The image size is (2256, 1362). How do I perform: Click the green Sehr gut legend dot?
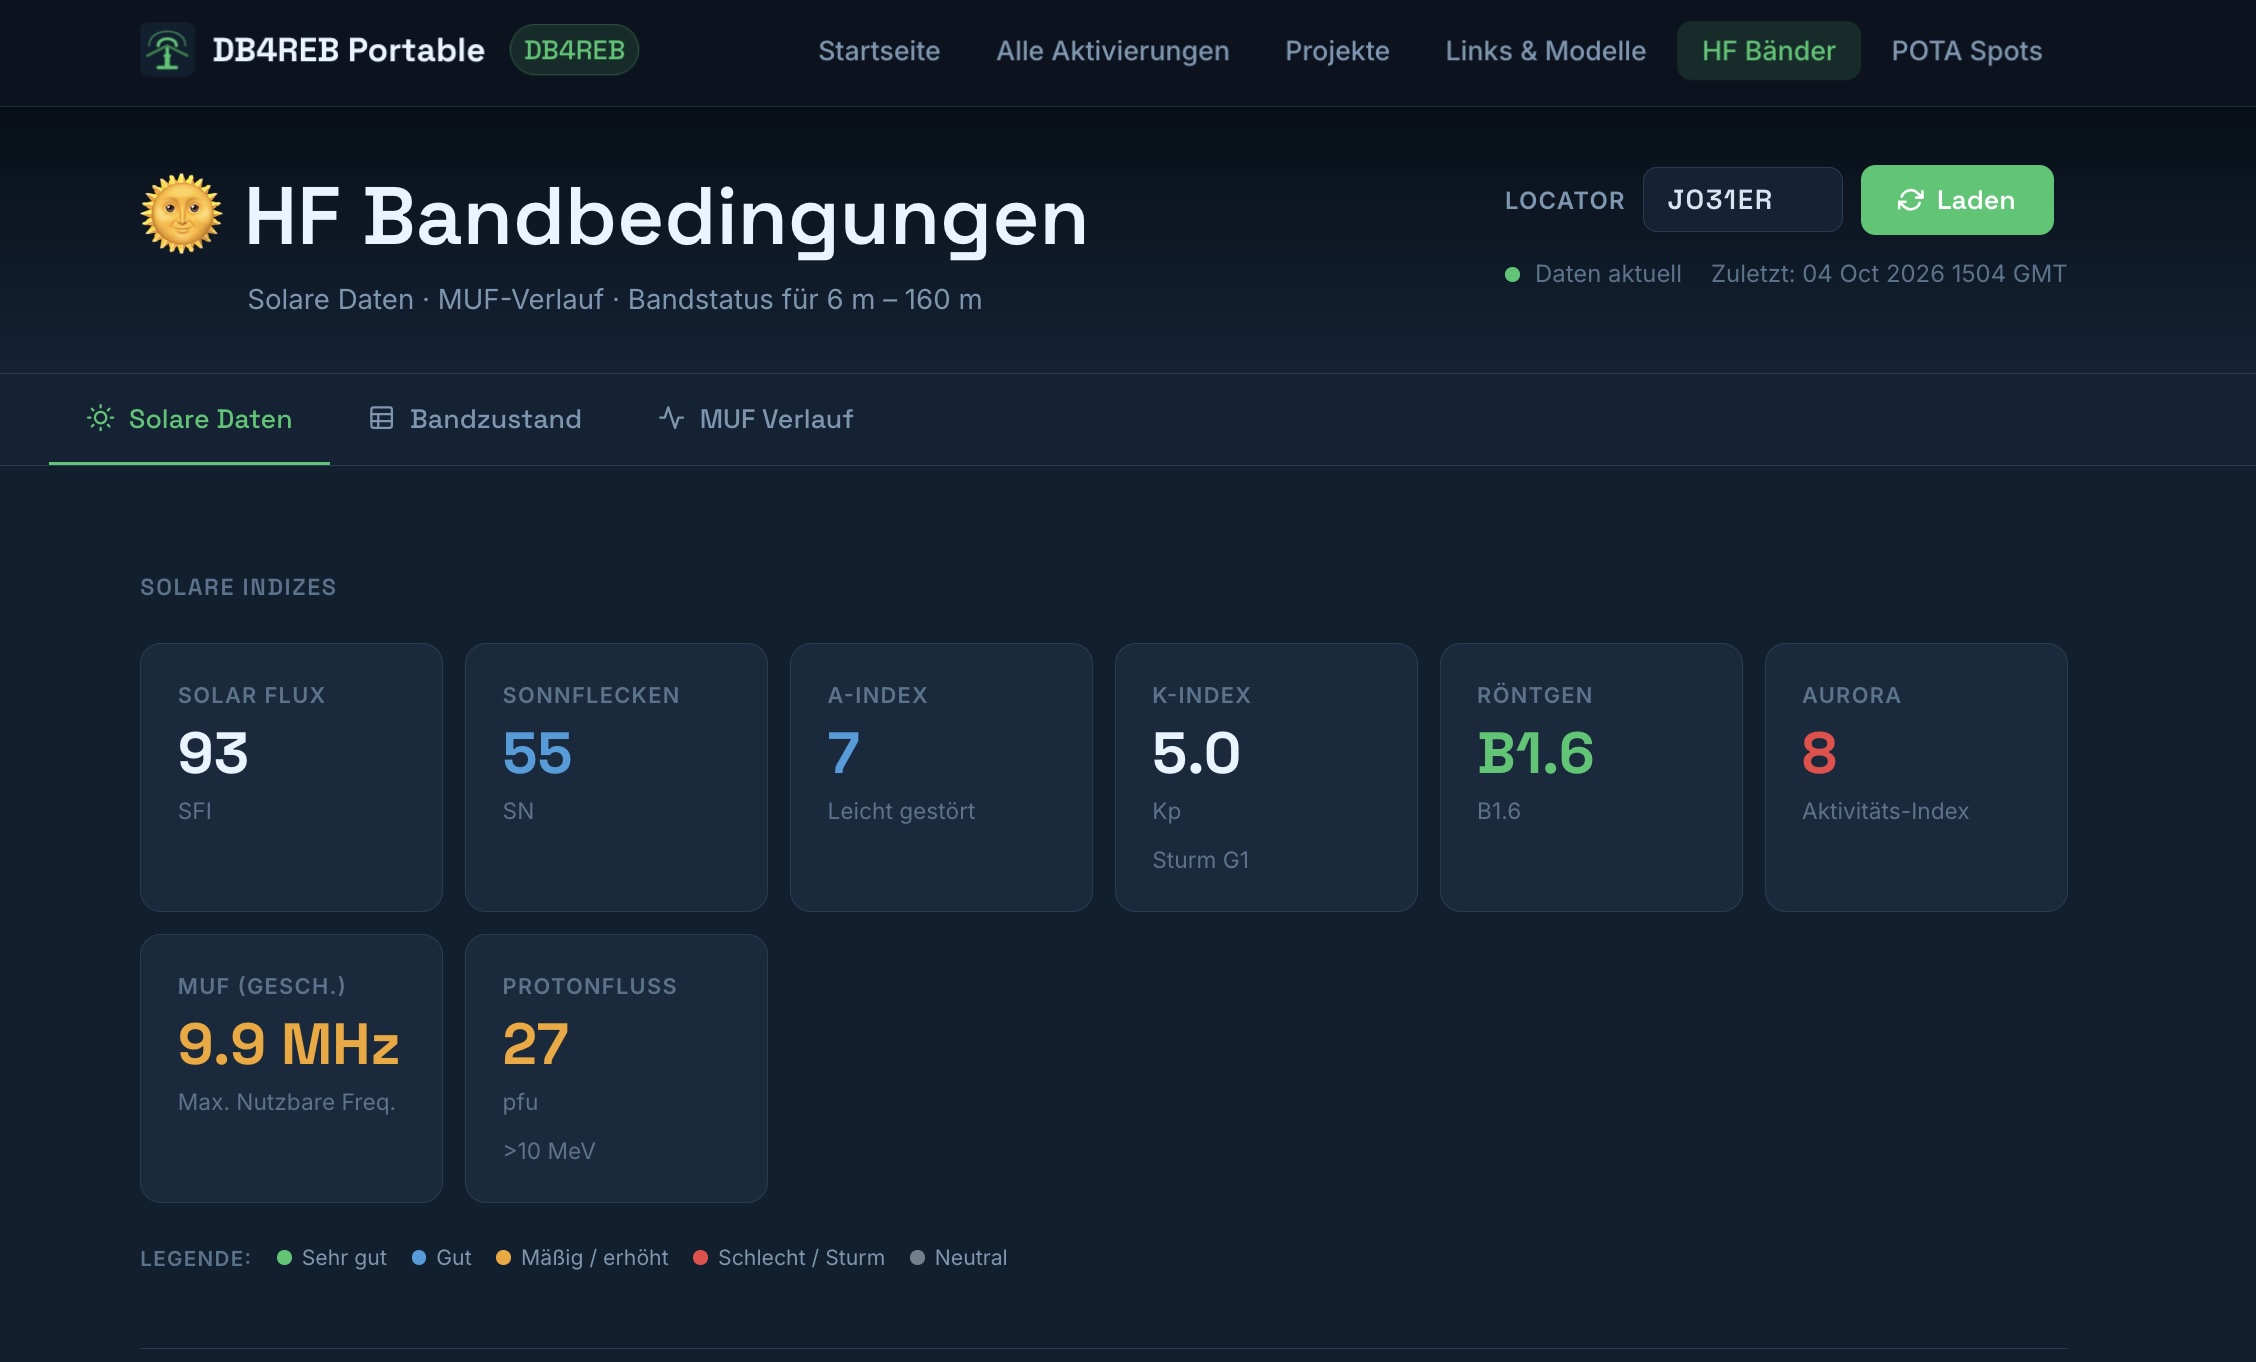[284, 1258]
